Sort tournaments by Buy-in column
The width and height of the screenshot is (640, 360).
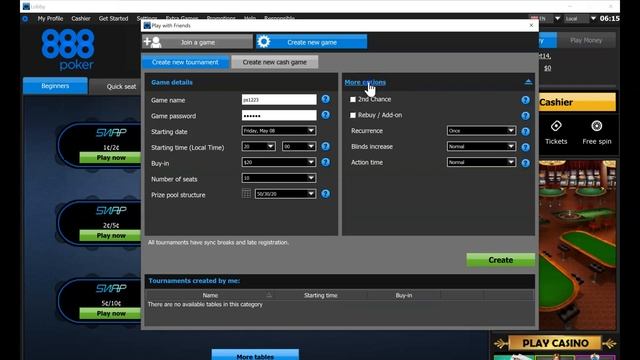click(404, 295)
